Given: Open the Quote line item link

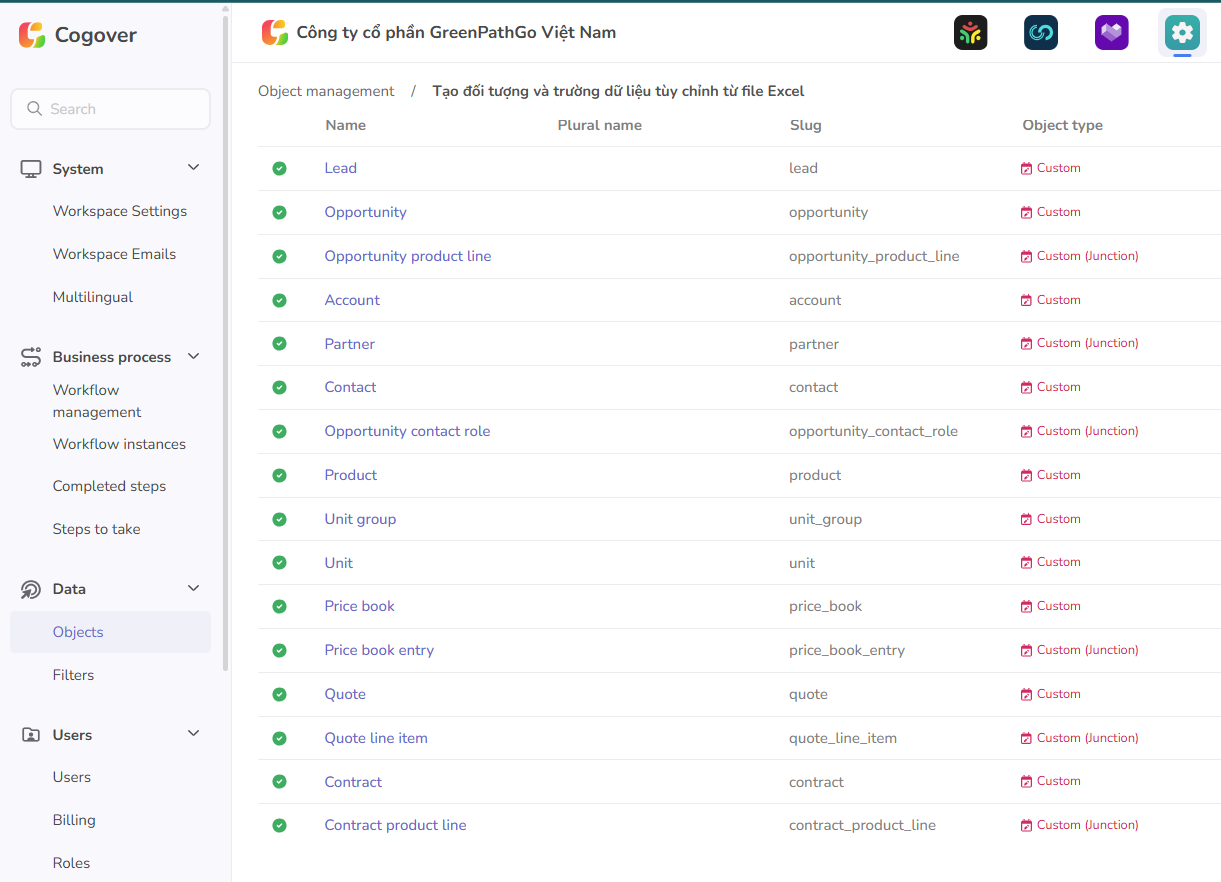Looking at the screenshot, I should (x=376, y=738).
